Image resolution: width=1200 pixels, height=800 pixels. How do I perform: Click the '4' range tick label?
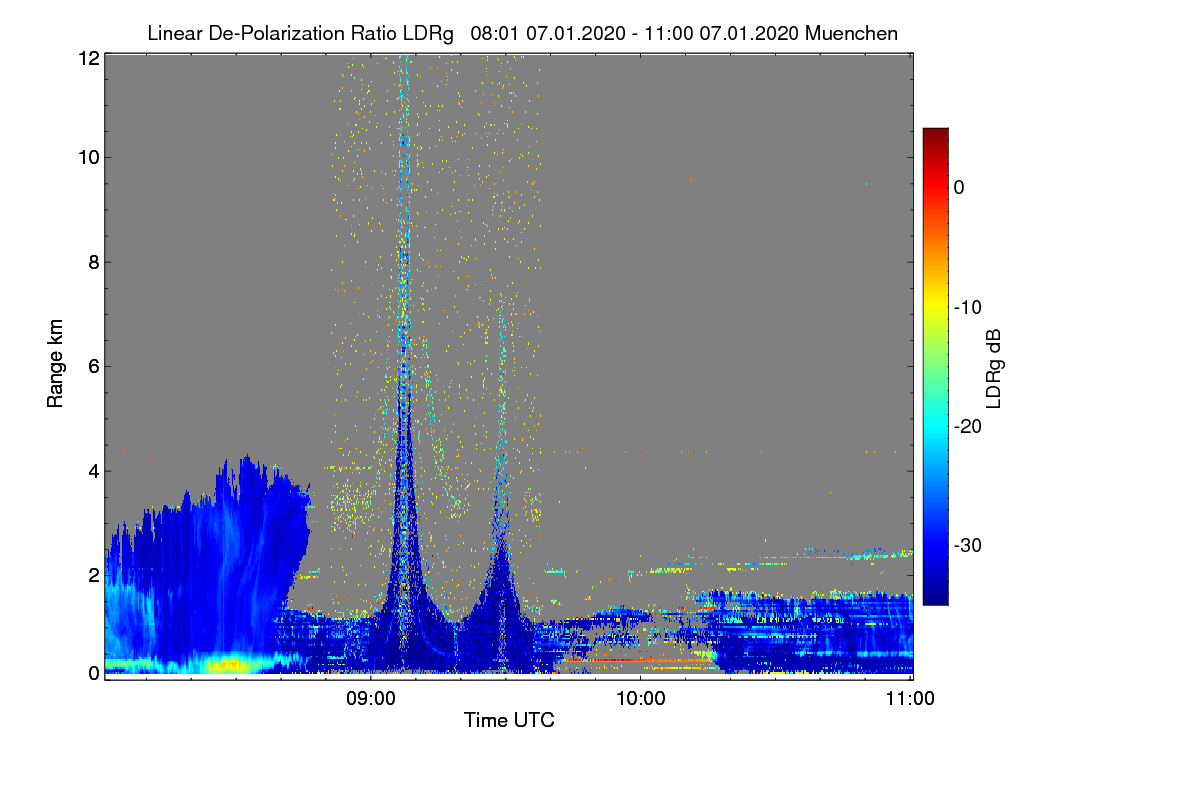coord(93,470)
